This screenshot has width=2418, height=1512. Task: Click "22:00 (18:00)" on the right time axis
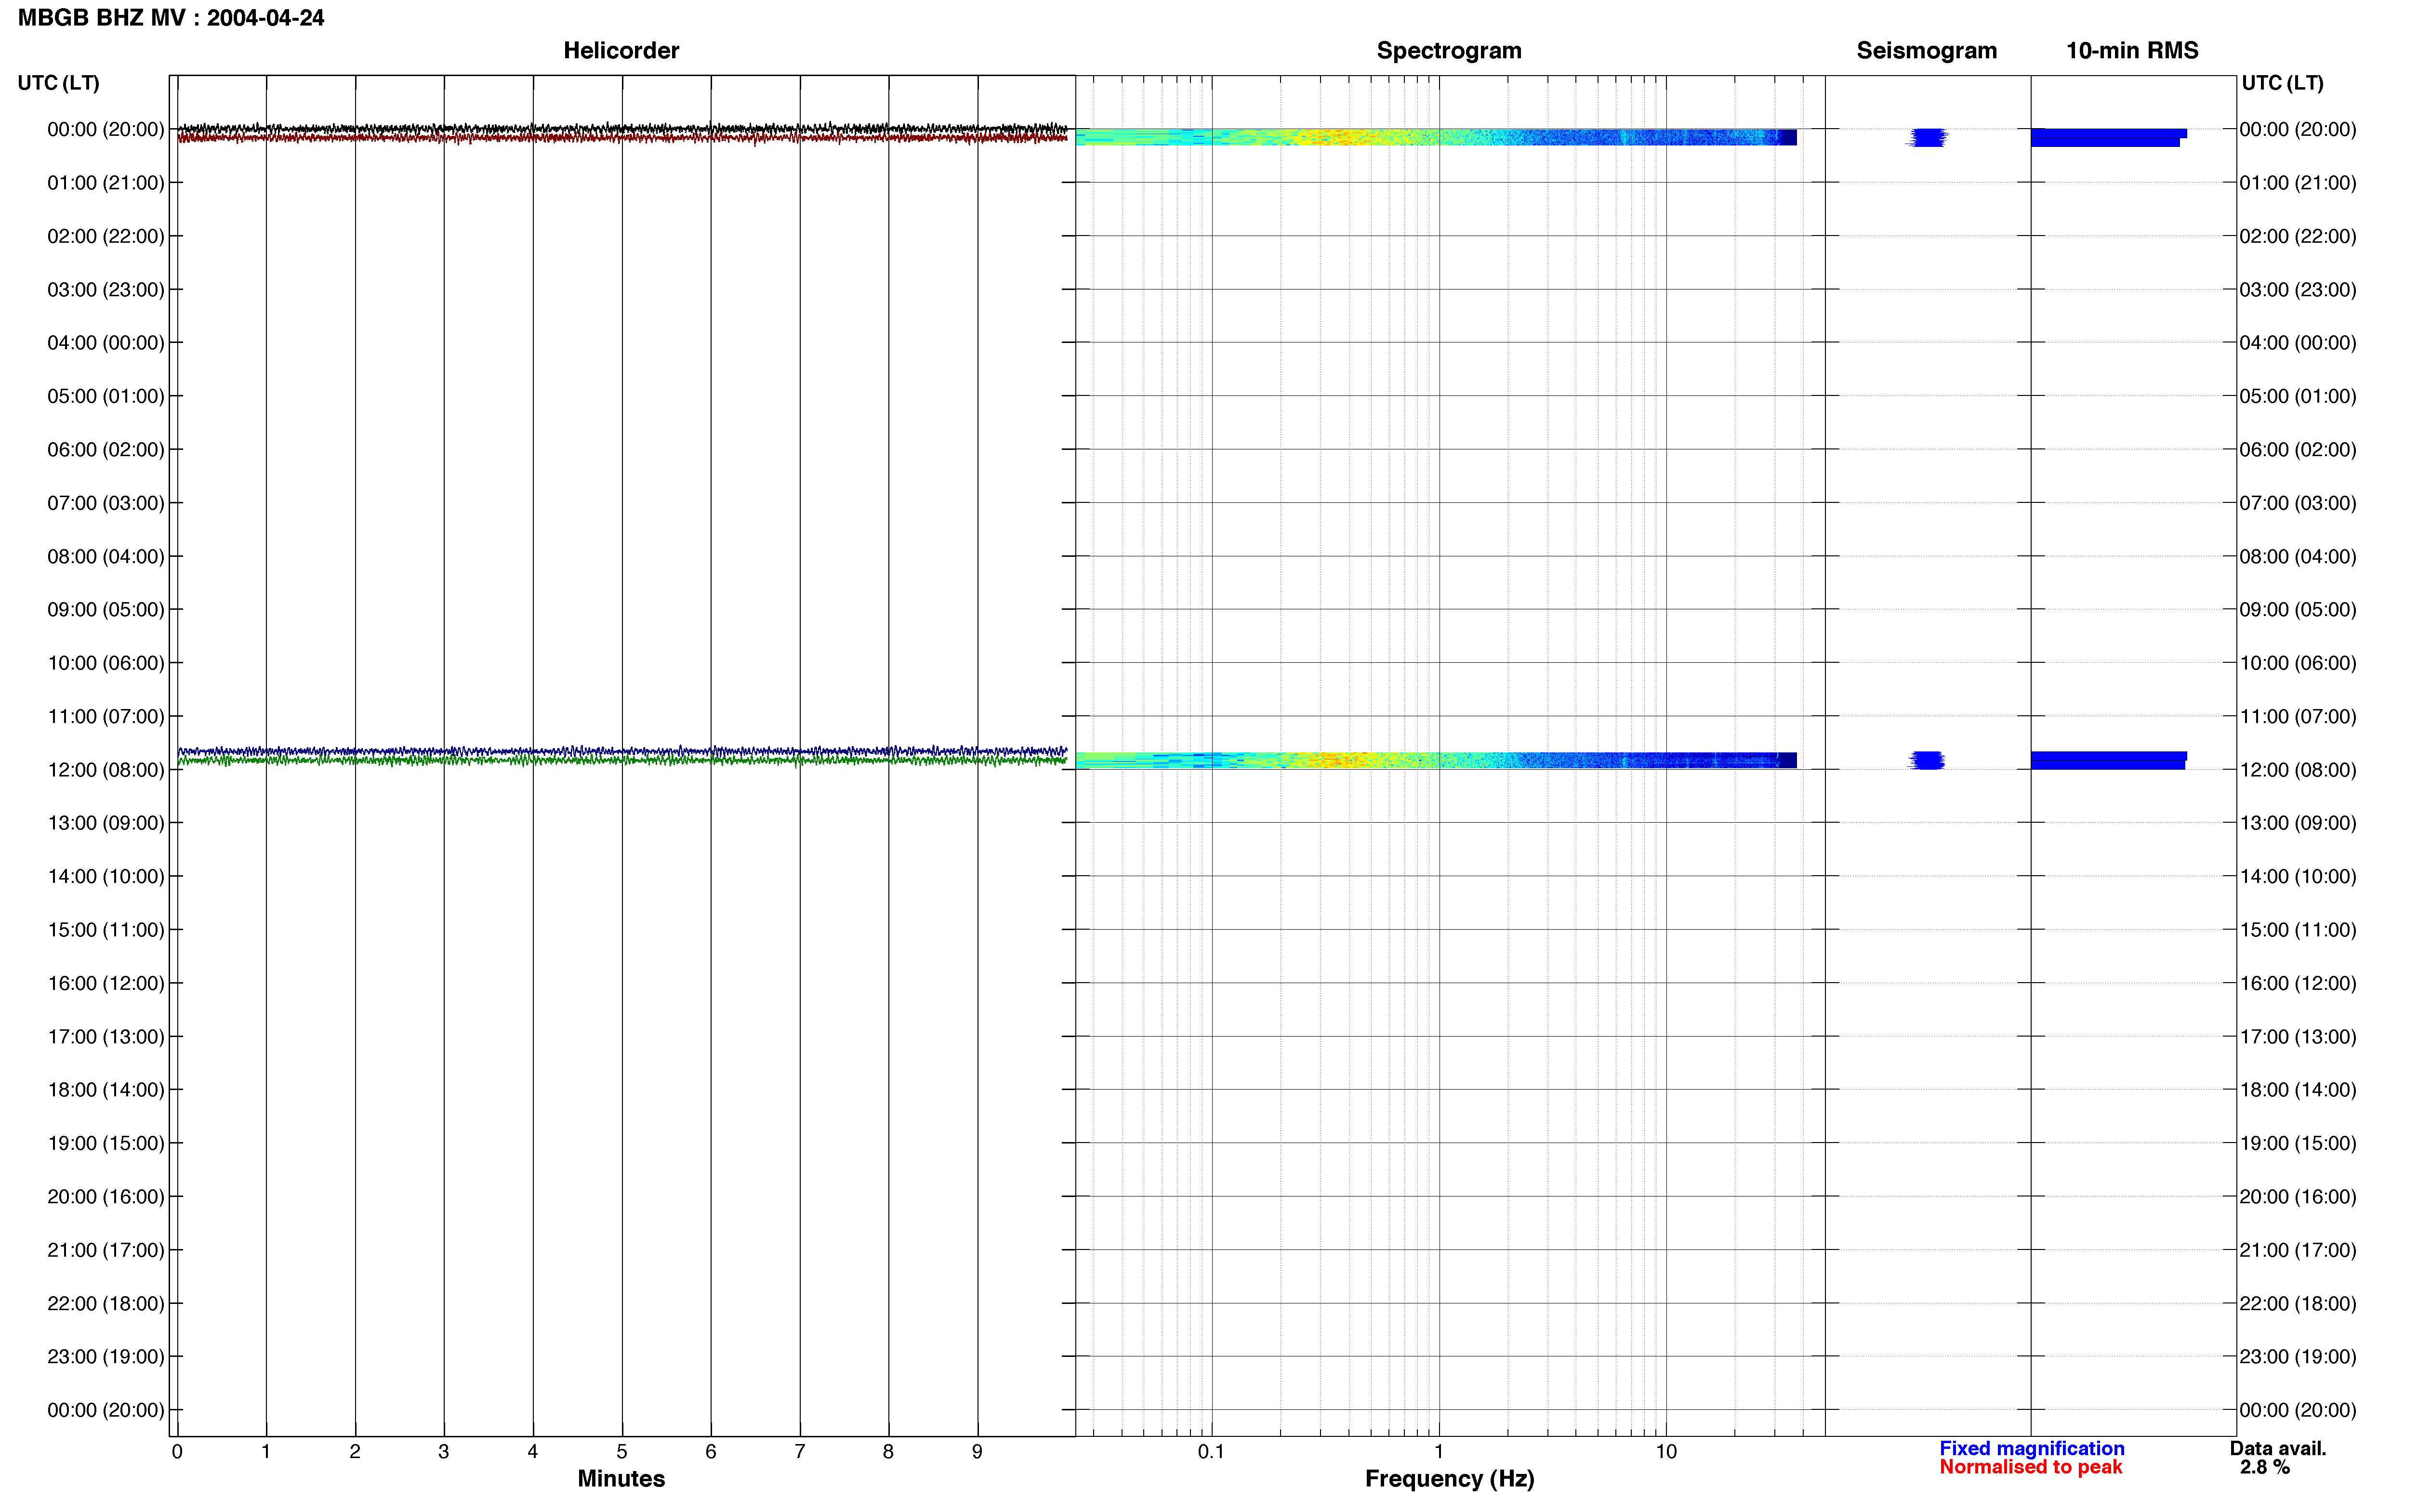coord(2298,1304)
